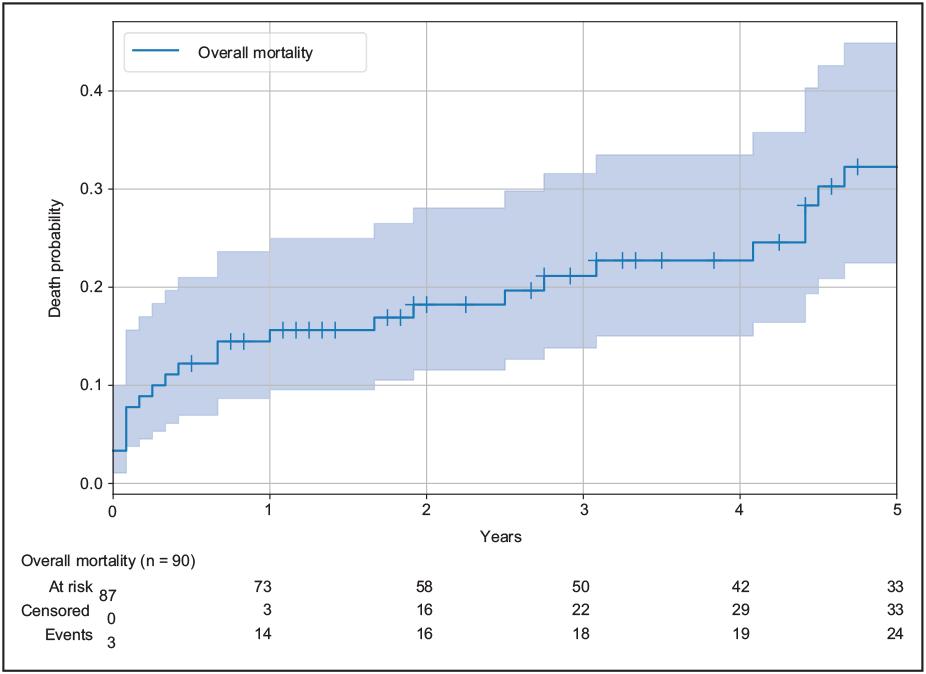This screenshot has height=674, width=926.
Task: Click the x-axis tick label 5
Action: (x=896, y=510)
